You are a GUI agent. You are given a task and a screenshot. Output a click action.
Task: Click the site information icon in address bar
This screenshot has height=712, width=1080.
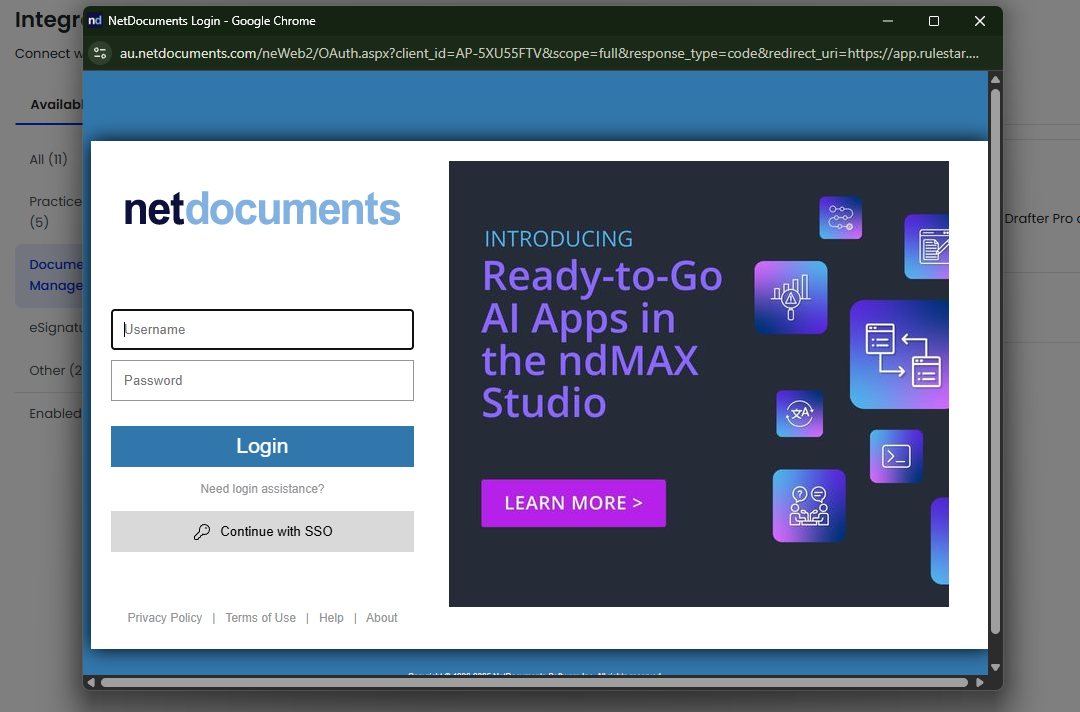coord(100,53)
